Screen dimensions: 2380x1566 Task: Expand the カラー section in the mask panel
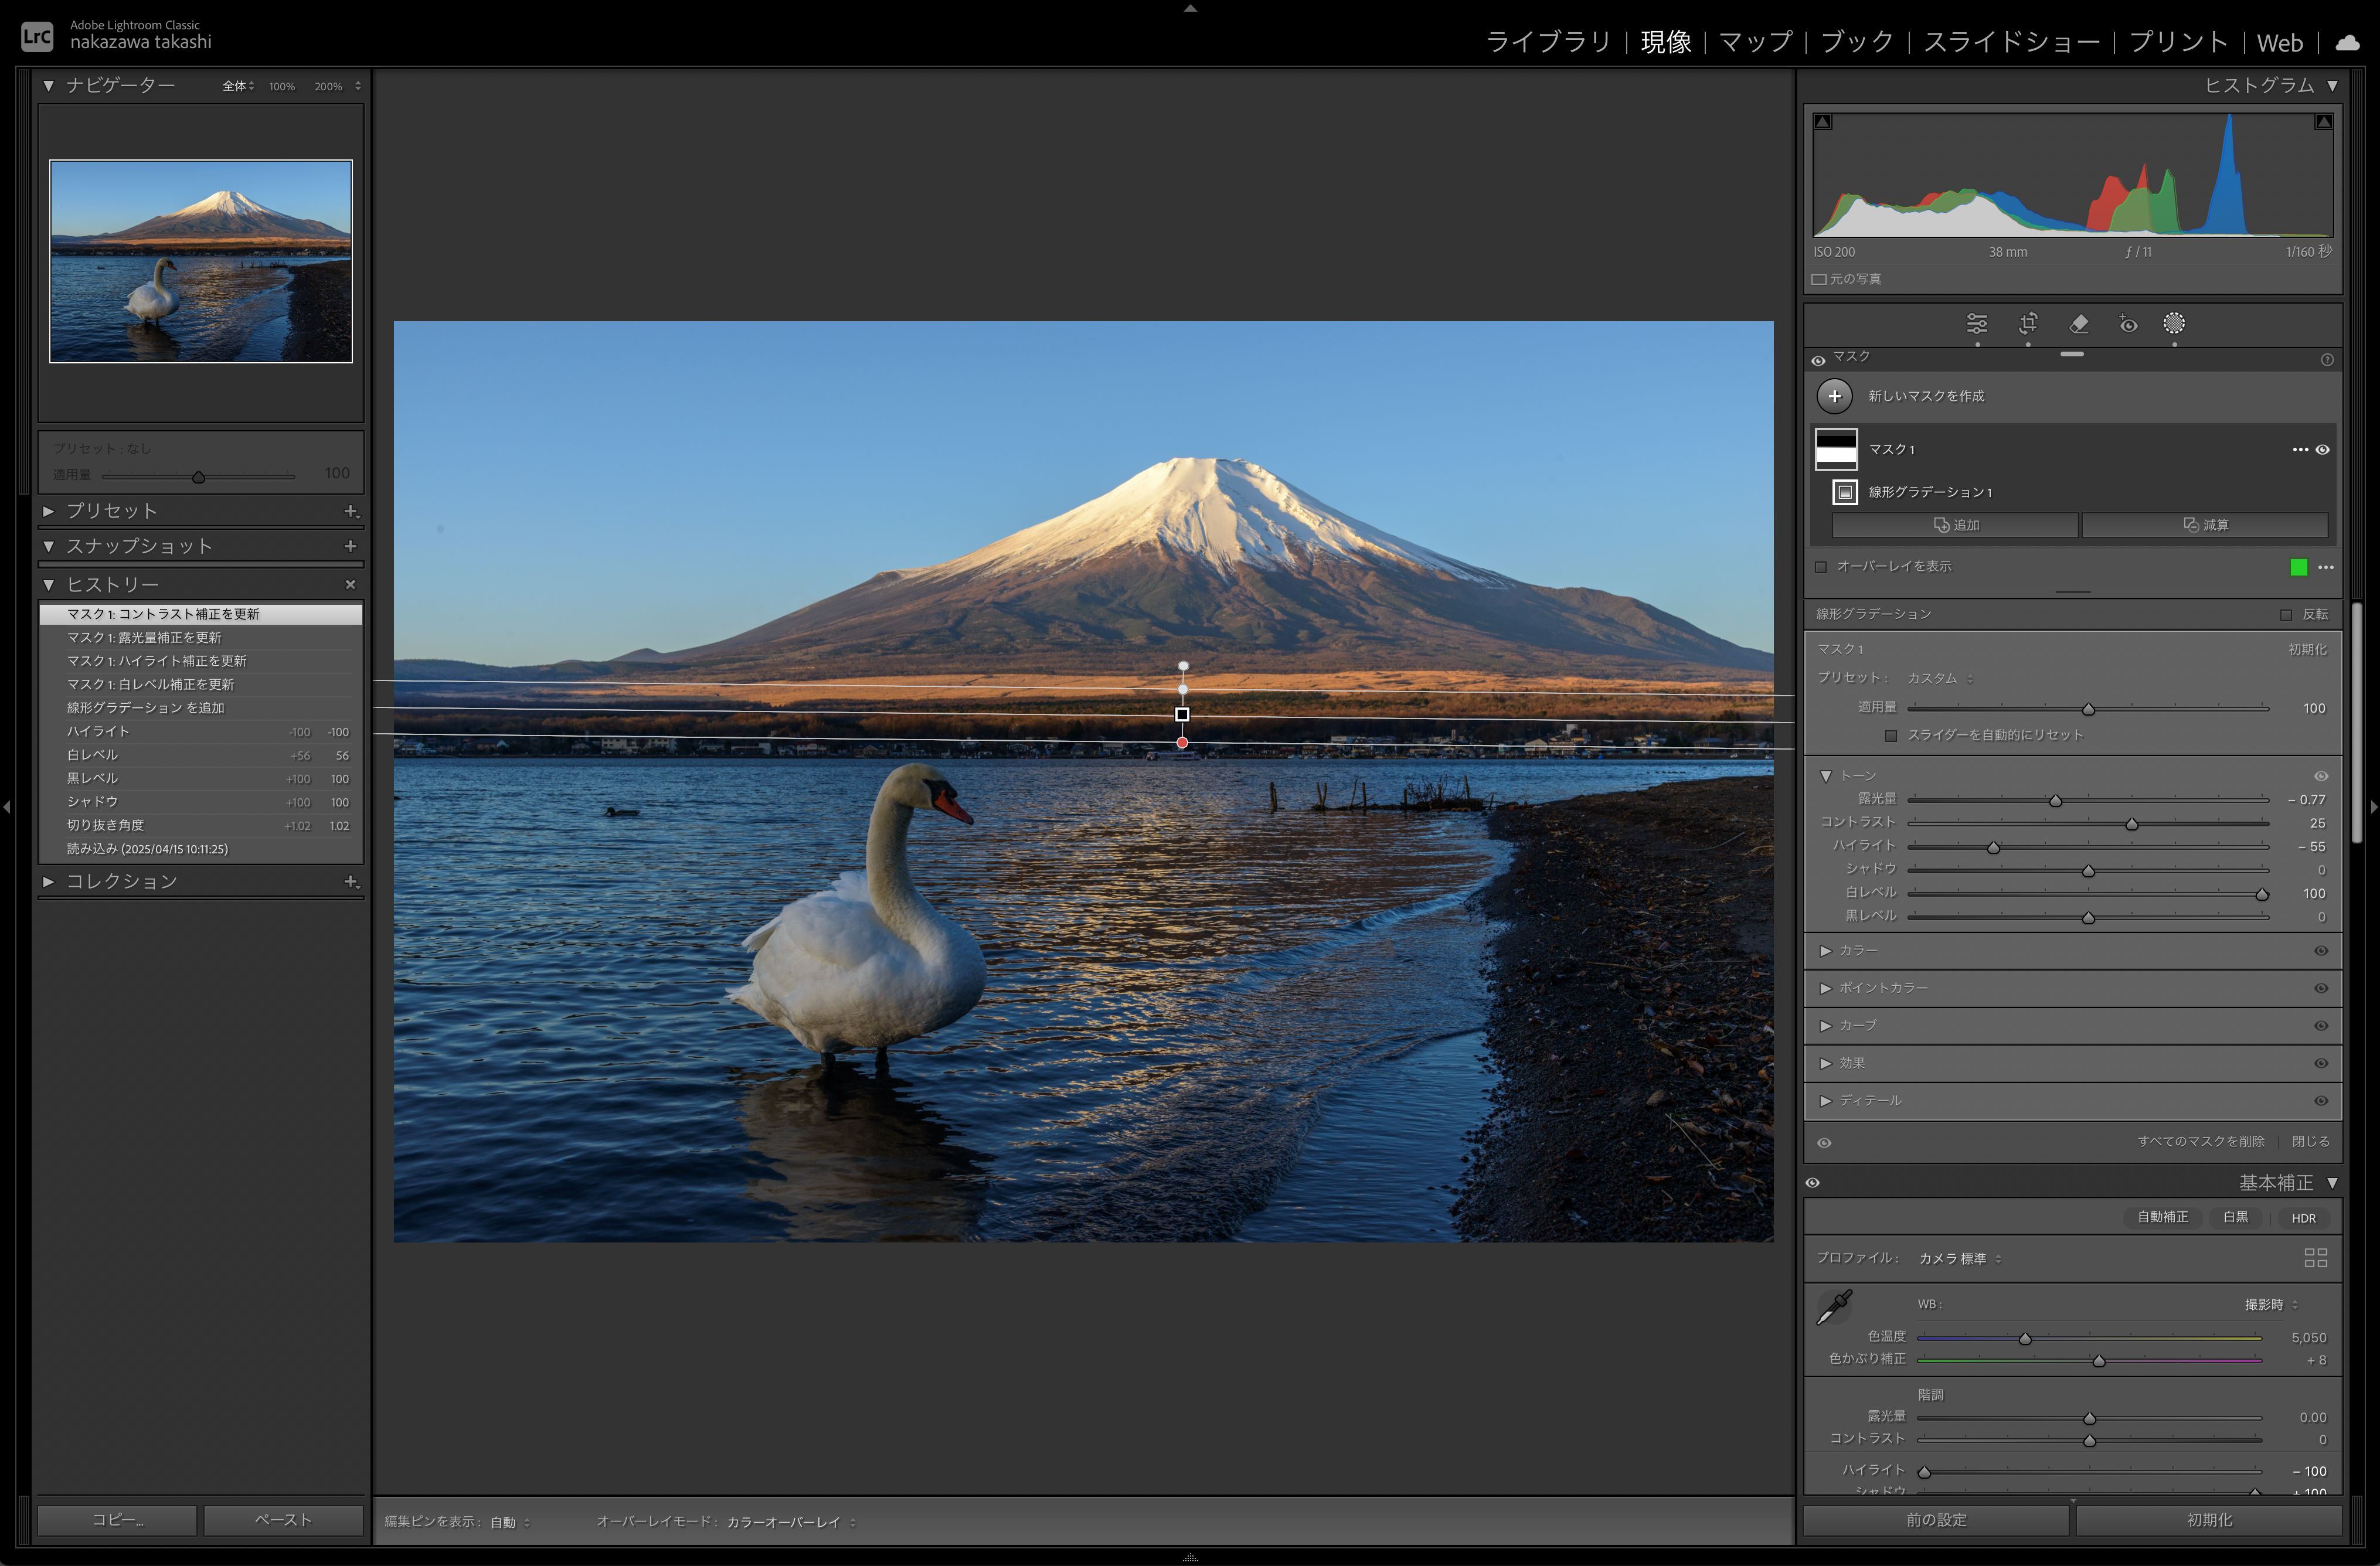(x=1826, y=951)
